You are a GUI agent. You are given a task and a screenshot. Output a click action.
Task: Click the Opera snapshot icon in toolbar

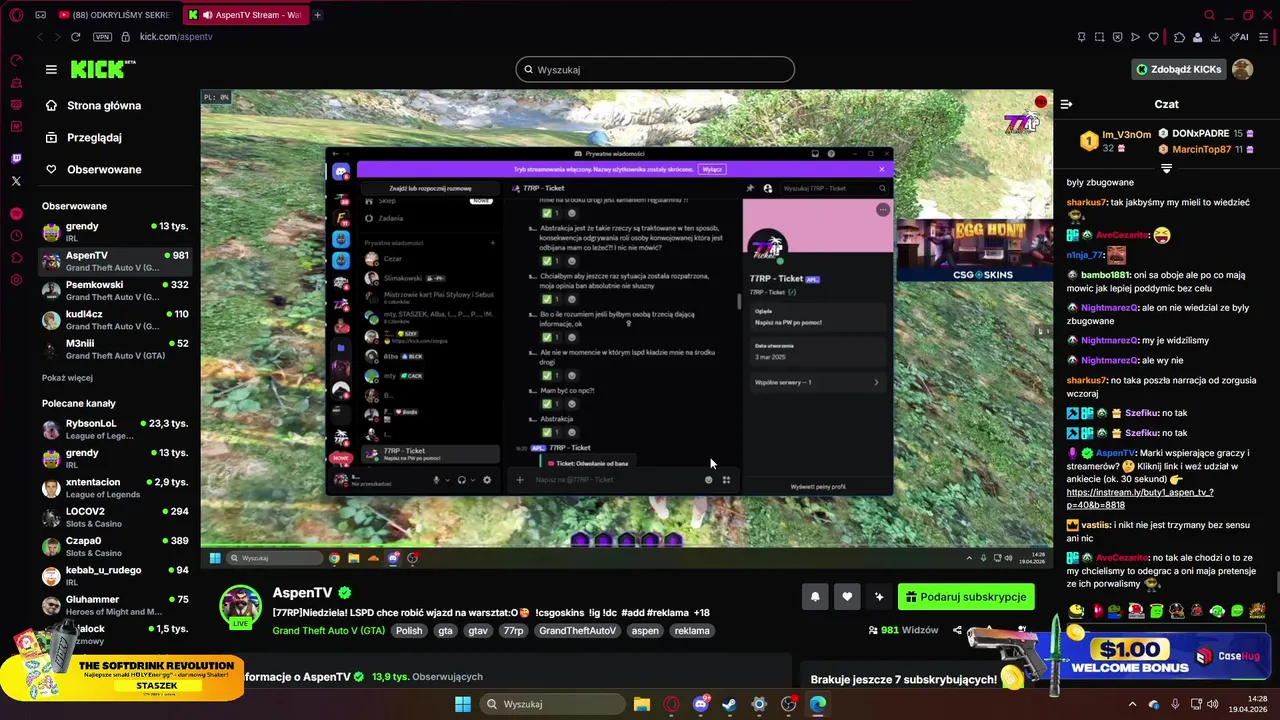pos(1099,37)
